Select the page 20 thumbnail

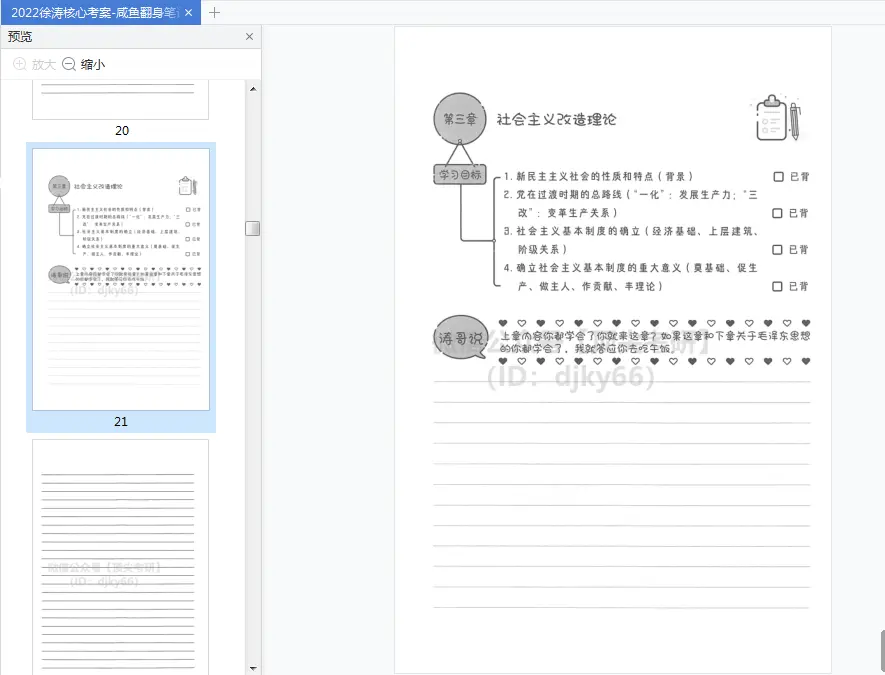(x=120, y=99)
